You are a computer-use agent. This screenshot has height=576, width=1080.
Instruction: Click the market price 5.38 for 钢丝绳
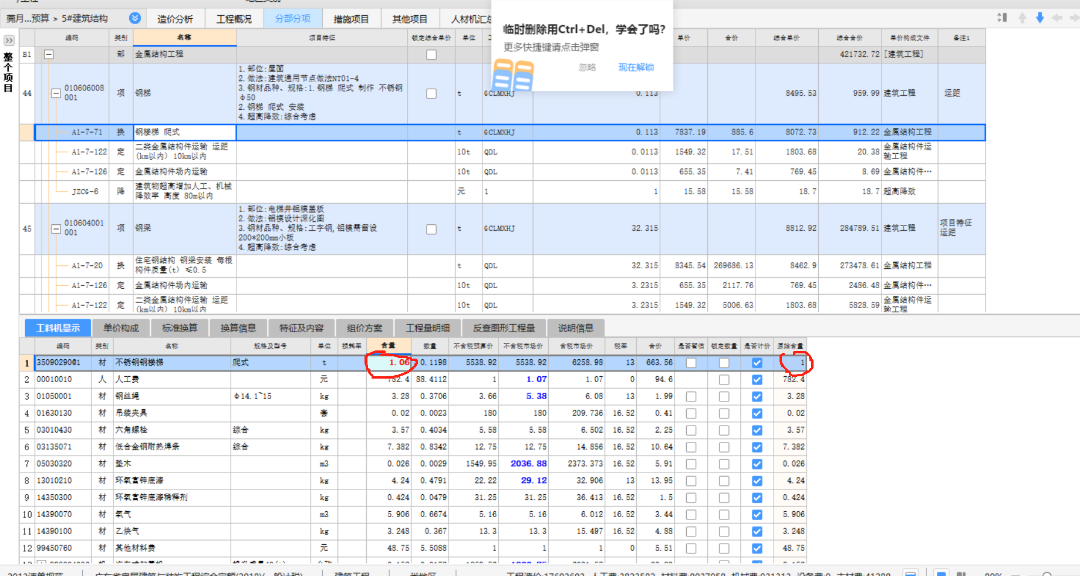point(523,397)
